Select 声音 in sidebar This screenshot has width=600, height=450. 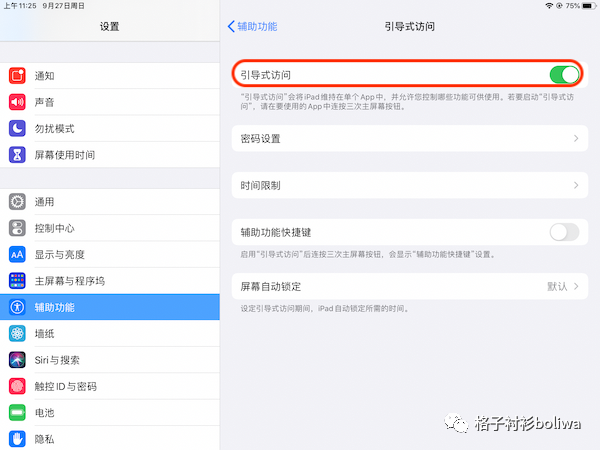tap(110, 102)
